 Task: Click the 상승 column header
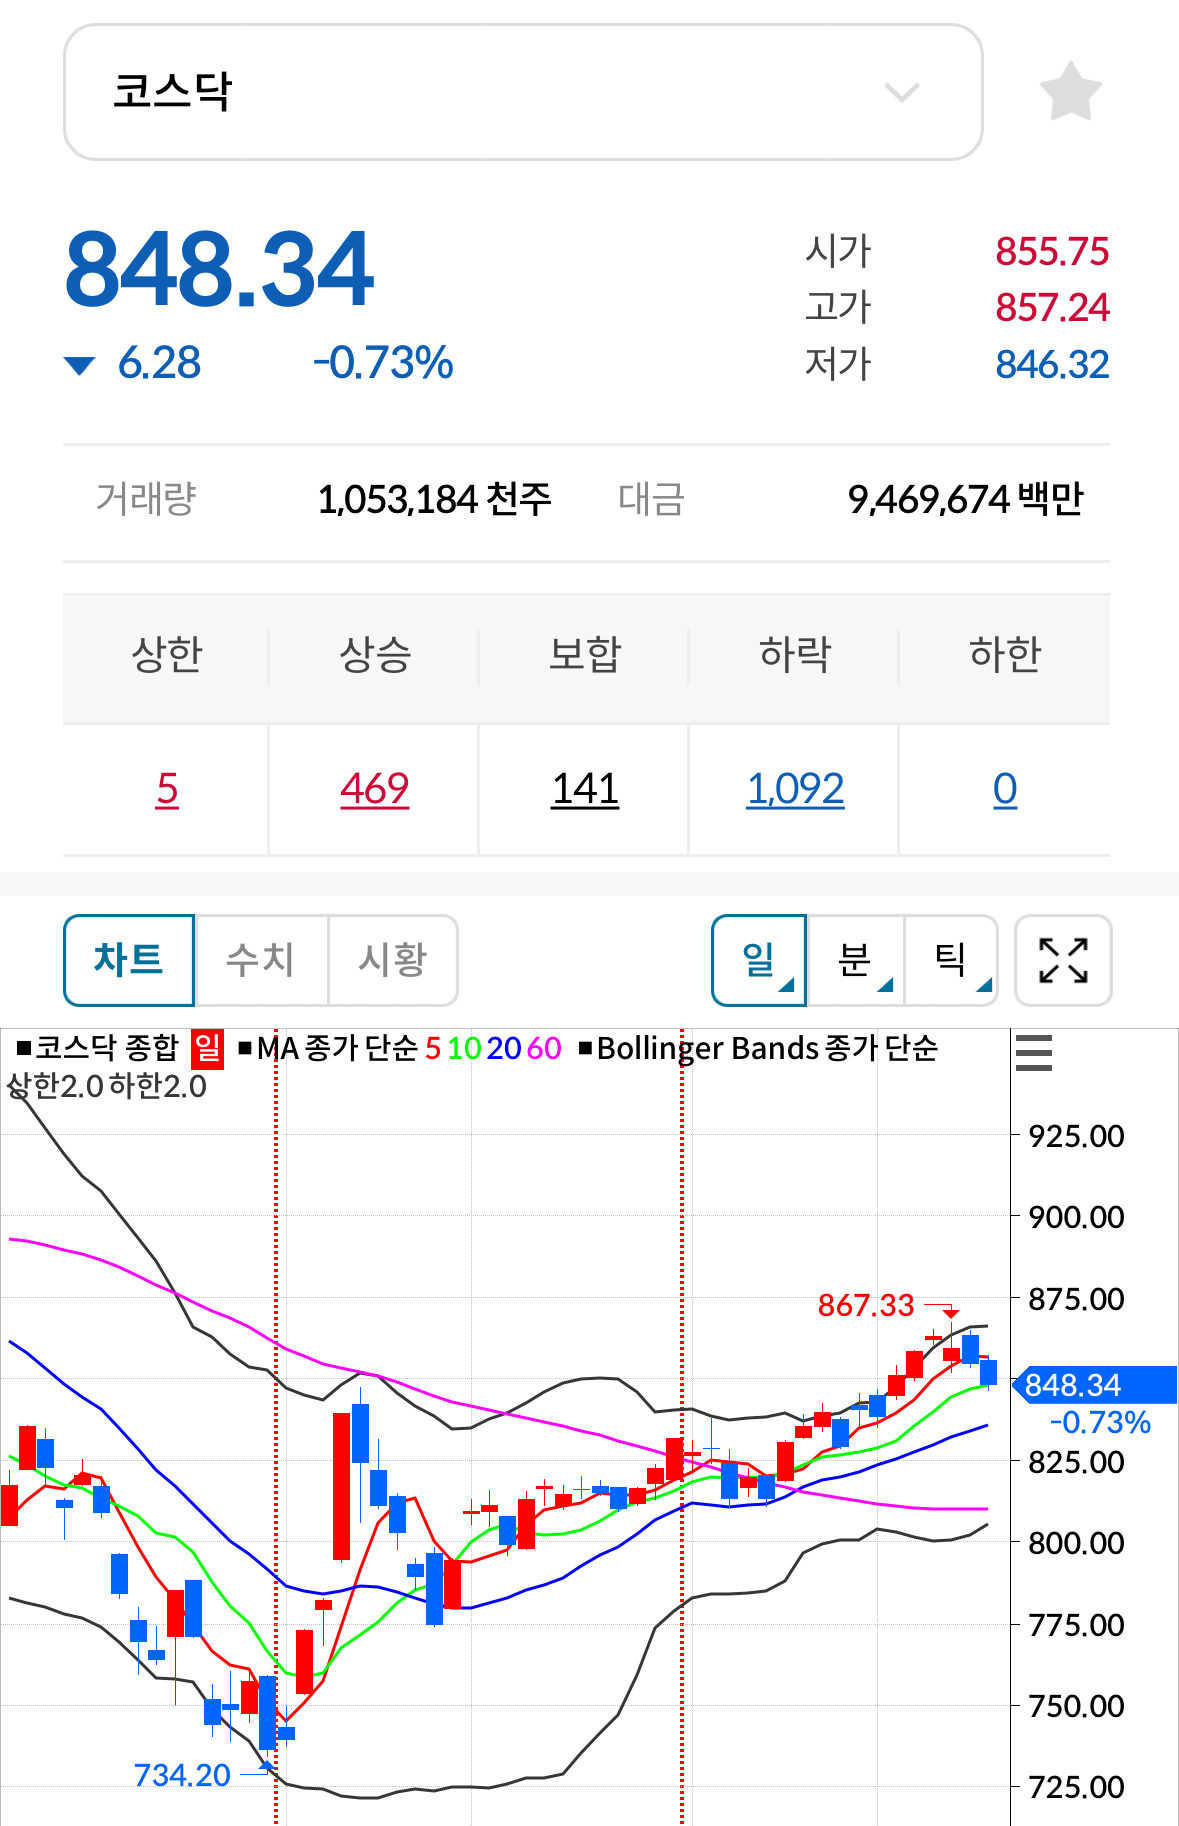pyautogui.click(x=375, y=655)
